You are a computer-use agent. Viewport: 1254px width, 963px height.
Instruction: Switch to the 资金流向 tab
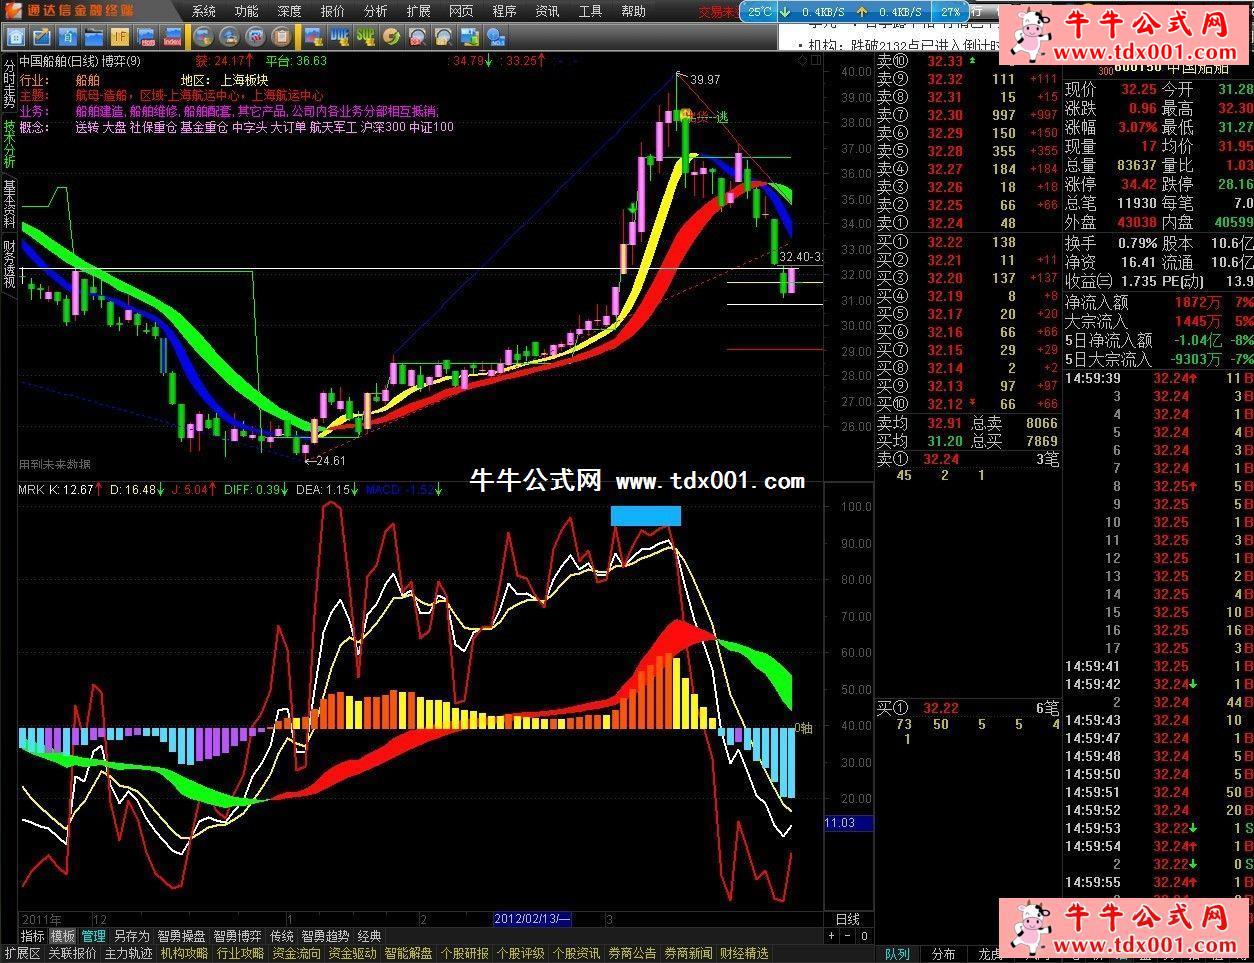[297, 953]
